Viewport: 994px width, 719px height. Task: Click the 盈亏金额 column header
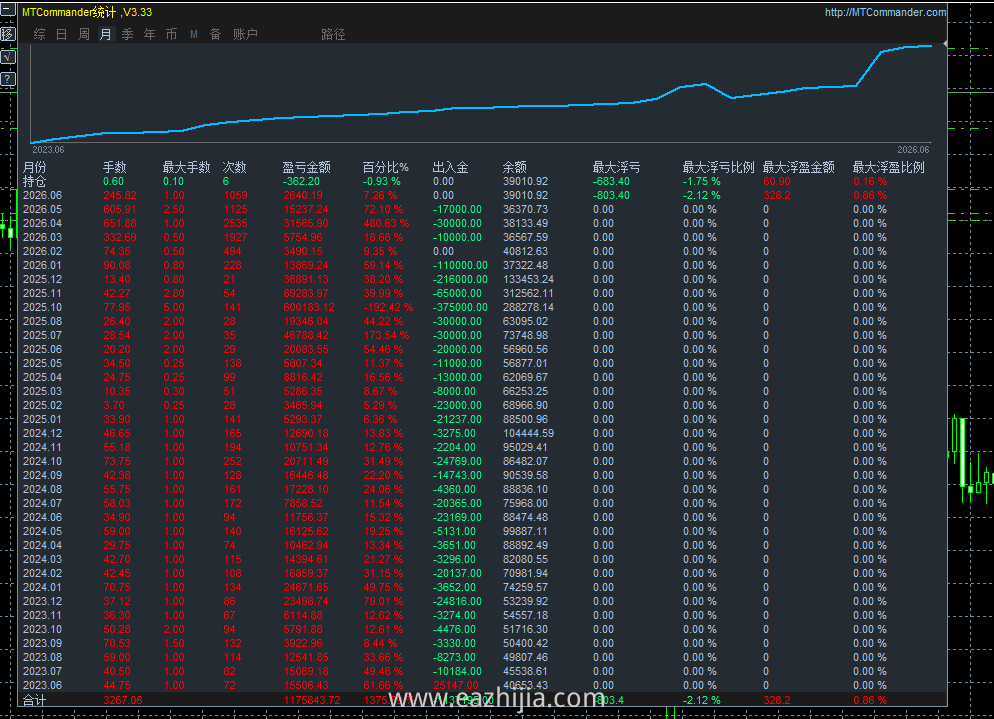pyautogui.click(x=306, y=167)
